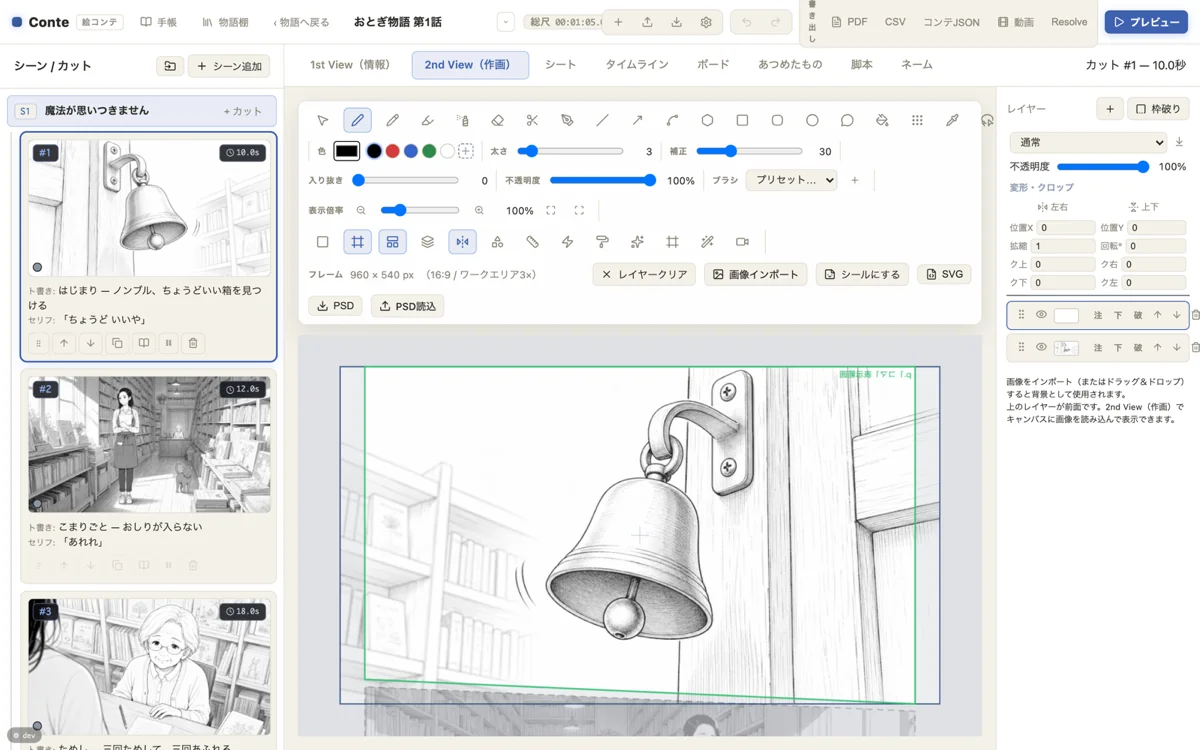Select the pen nib vector tool
This screenshot has width=1200, height=750.
click(x=567, y=120)
